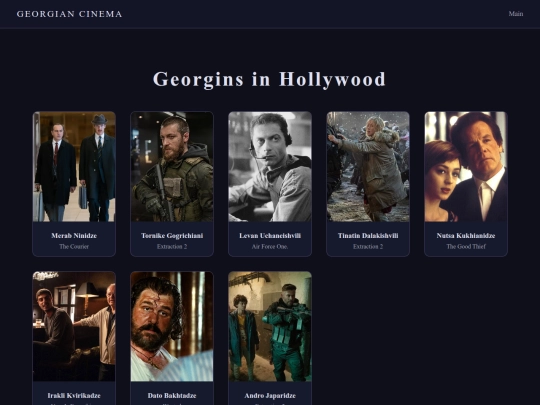This screenshot has height=405, width=540.
Task: Select the name Levan Uchaneishvili
Action: pos(270,236)
